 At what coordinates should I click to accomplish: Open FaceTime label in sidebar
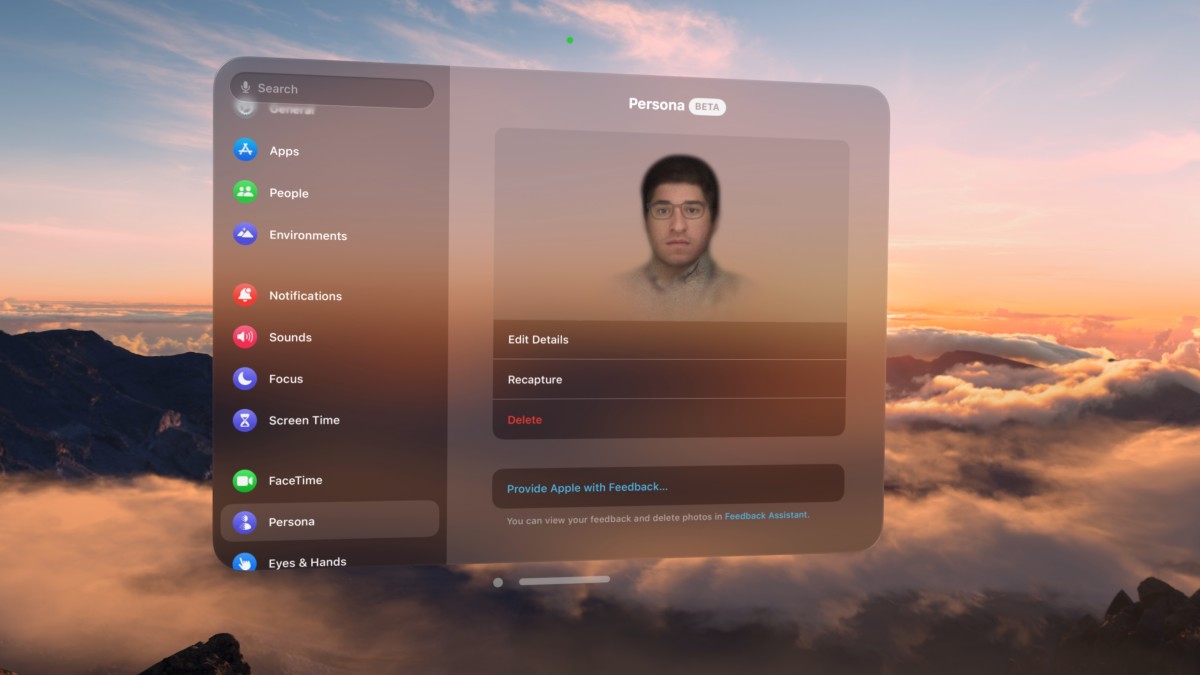click(295, 481)
